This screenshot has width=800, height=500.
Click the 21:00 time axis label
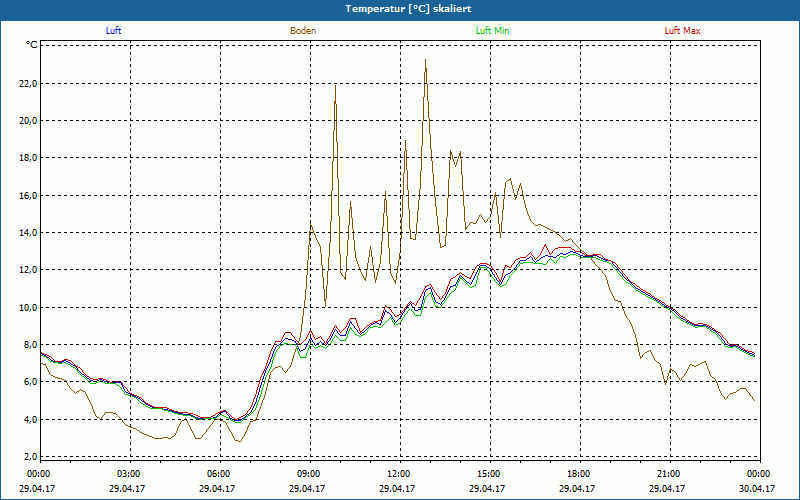[670, 474]
